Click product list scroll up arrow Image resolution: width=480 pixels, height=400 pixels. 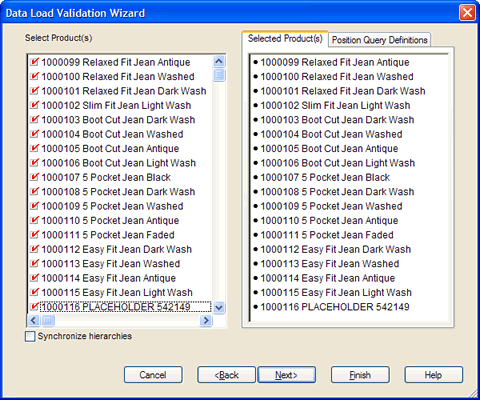pyautogui.click(x=219, y=61)
